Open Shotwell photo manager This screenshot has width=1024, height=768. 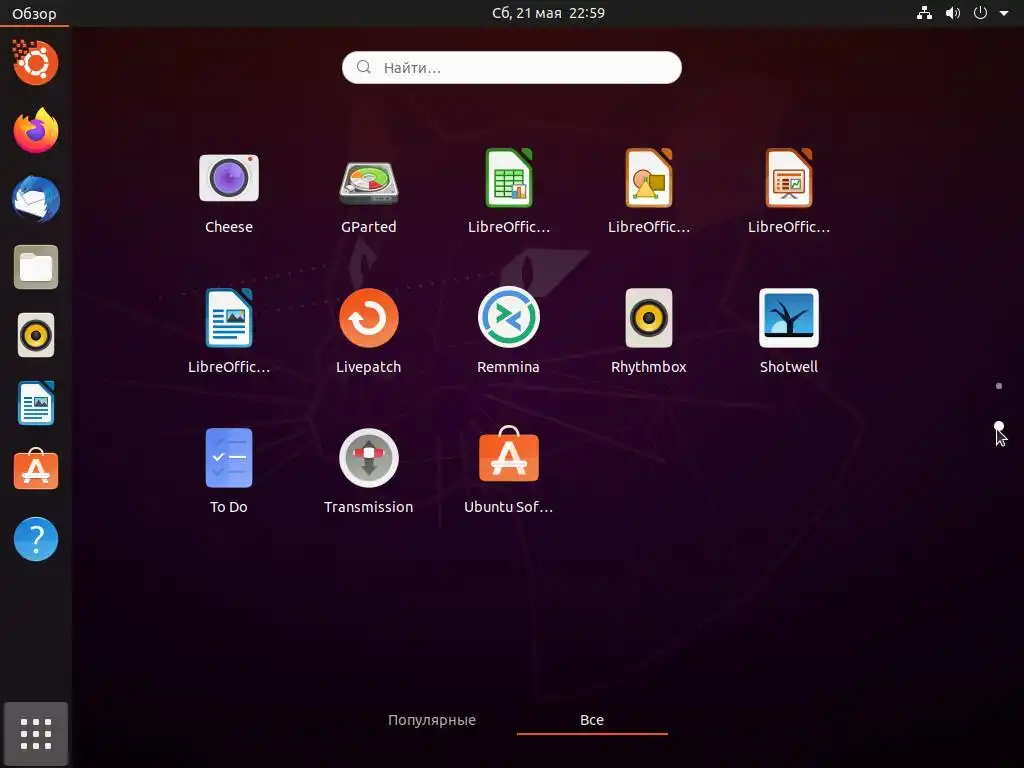point(789,318)
